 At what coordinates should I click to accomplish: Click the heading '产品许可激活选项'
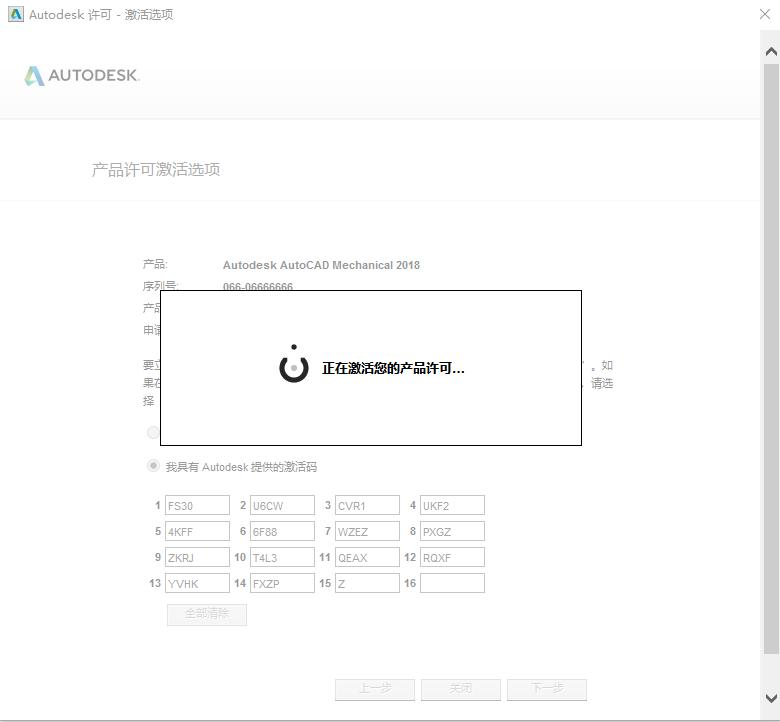click(156, 170)
